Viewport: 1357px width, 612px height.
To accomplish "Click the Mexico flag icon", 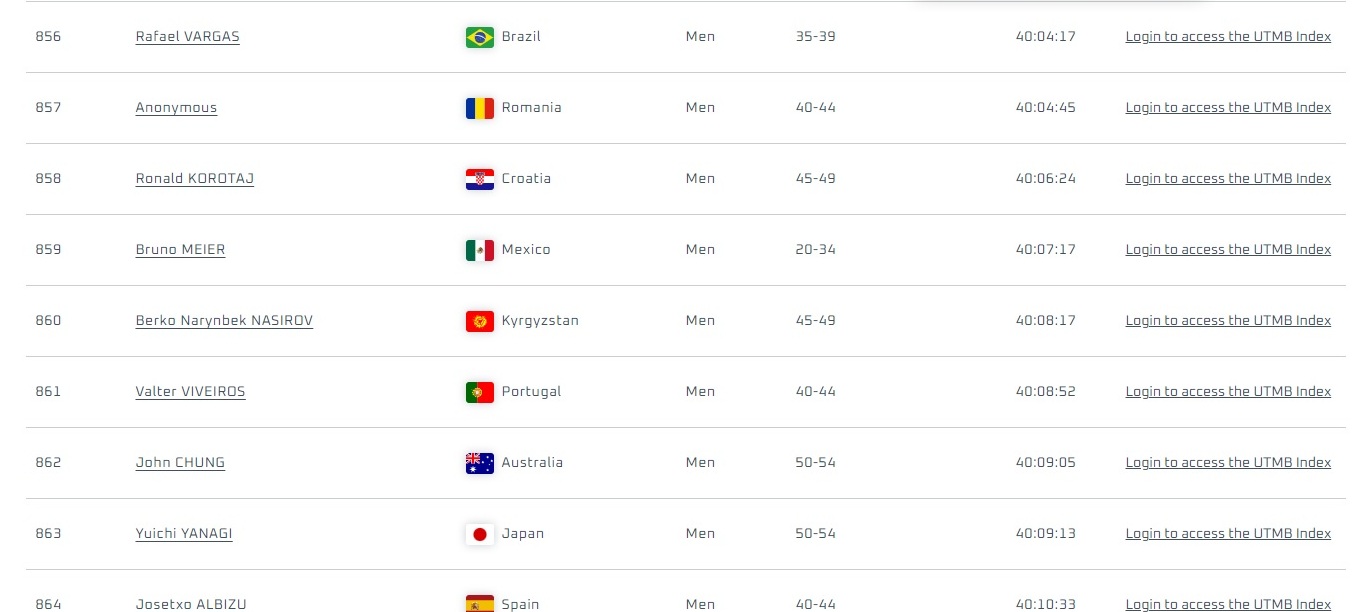I will pos(479,250).
